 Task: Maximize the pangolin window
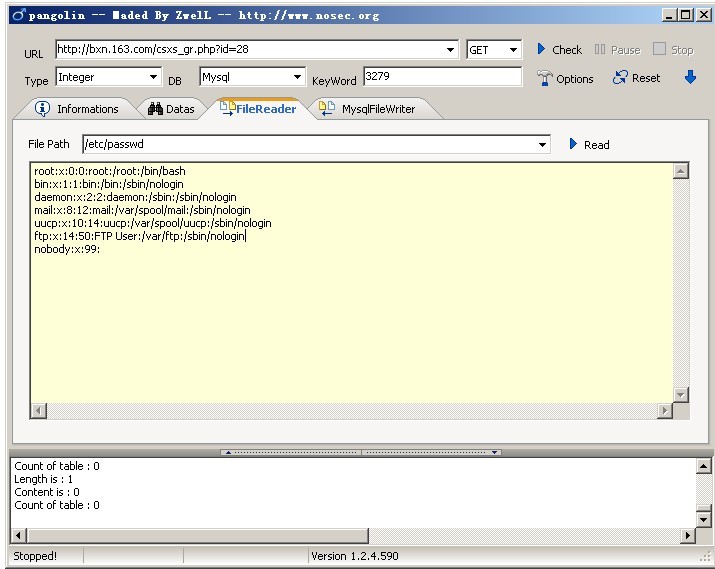(x=685, y=15)
